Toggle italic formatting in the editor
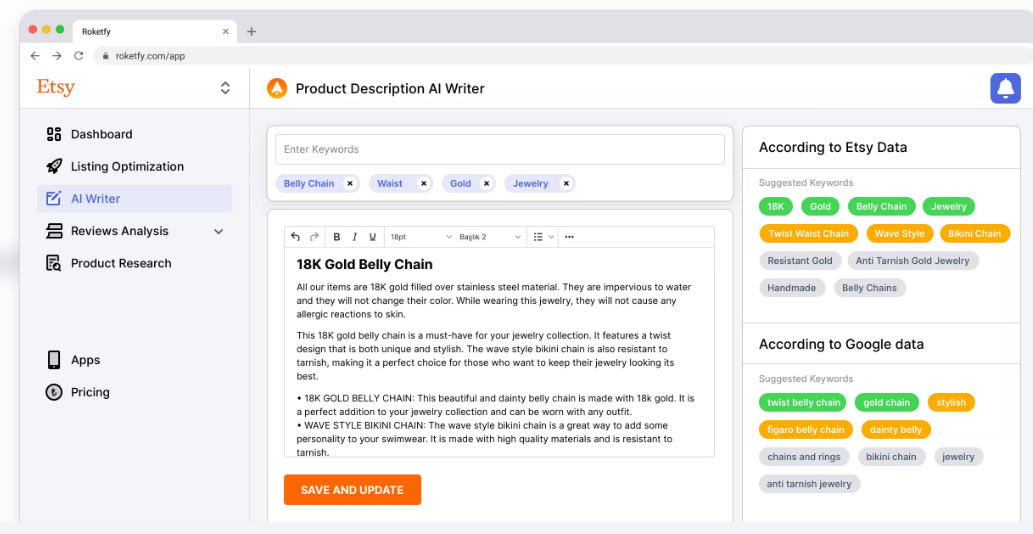1033x534 pixels. 355,237
